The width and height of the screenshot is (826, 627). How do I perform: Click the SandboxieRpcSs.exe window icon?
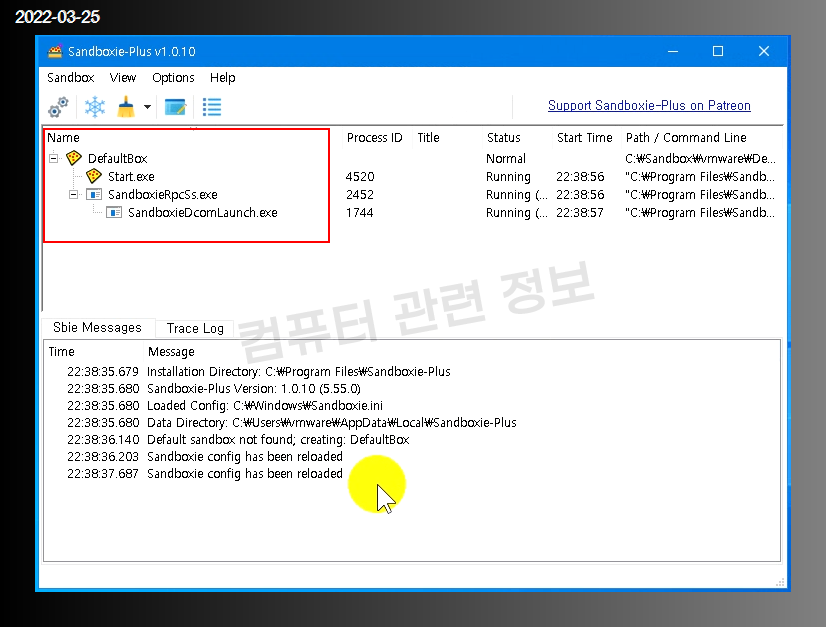pos(94,194)
